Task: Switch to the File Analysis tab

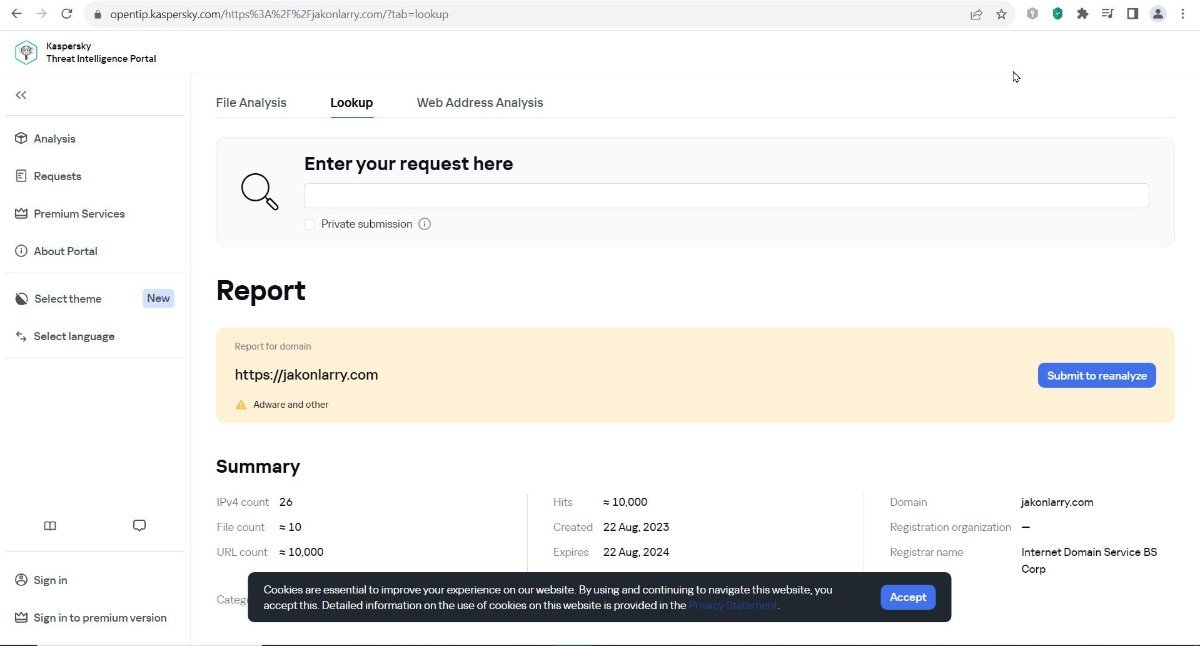Action: (x=251, y=103)
